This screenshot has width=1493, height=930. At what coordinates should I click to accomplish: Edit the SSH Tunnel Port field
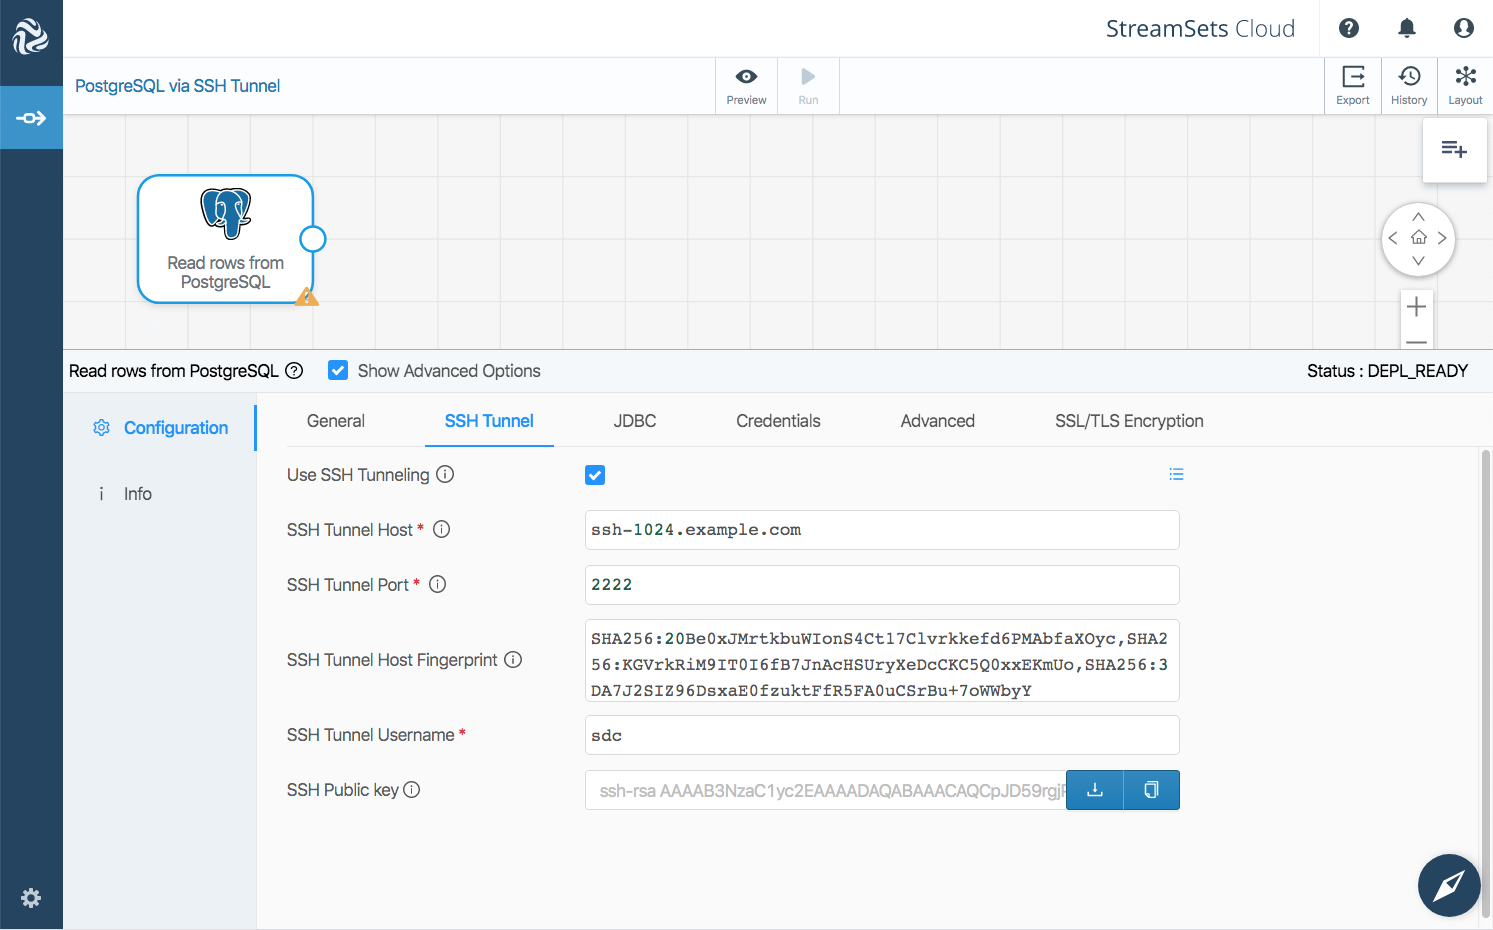[x=882, y=585]
